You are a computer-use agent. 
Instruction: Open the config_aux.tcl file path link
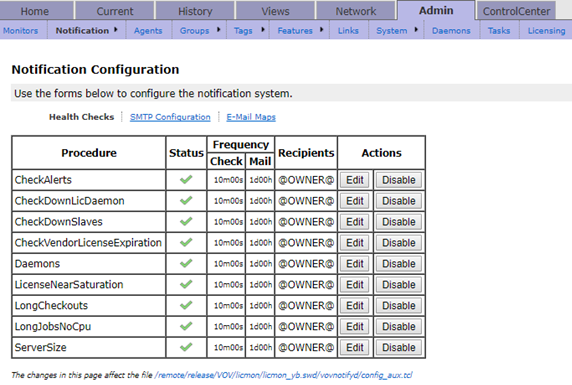tap(283, 375)
